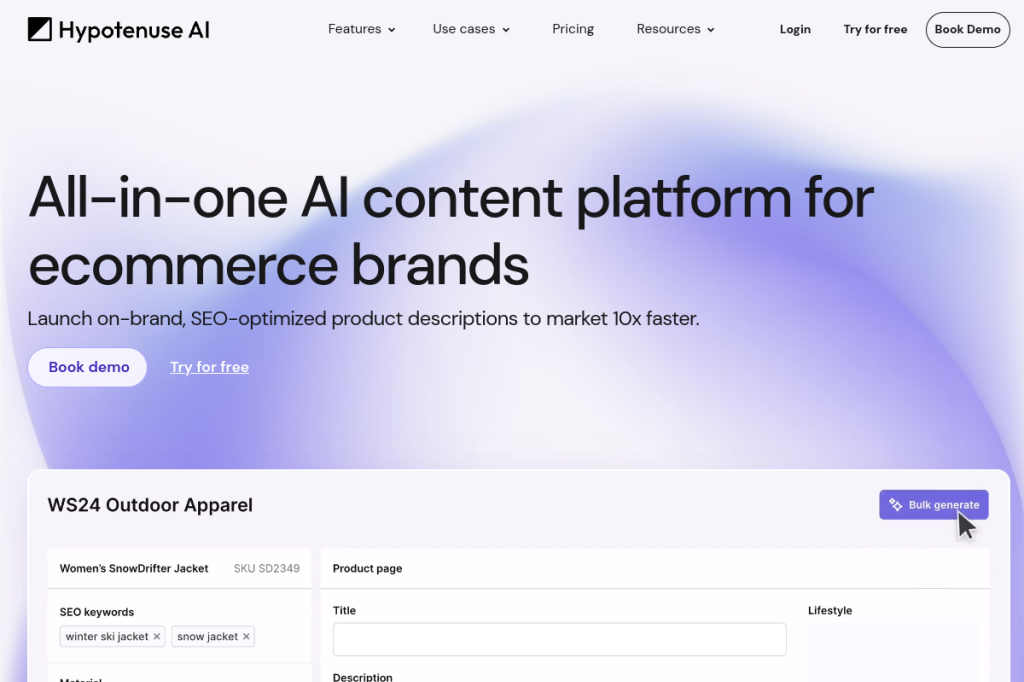Click the SKU SD2349 label
Screen dimensions: 1024x682
tap(266, 568)
